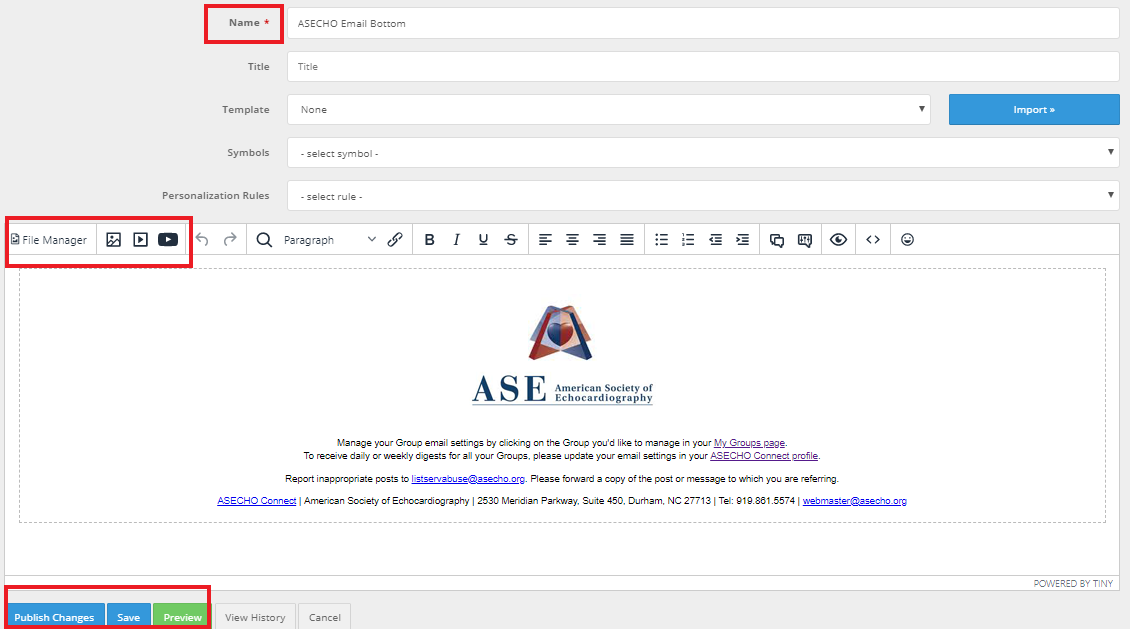The image size is (1130, 629).
Task: Click the Name input field
Action: 703,23
